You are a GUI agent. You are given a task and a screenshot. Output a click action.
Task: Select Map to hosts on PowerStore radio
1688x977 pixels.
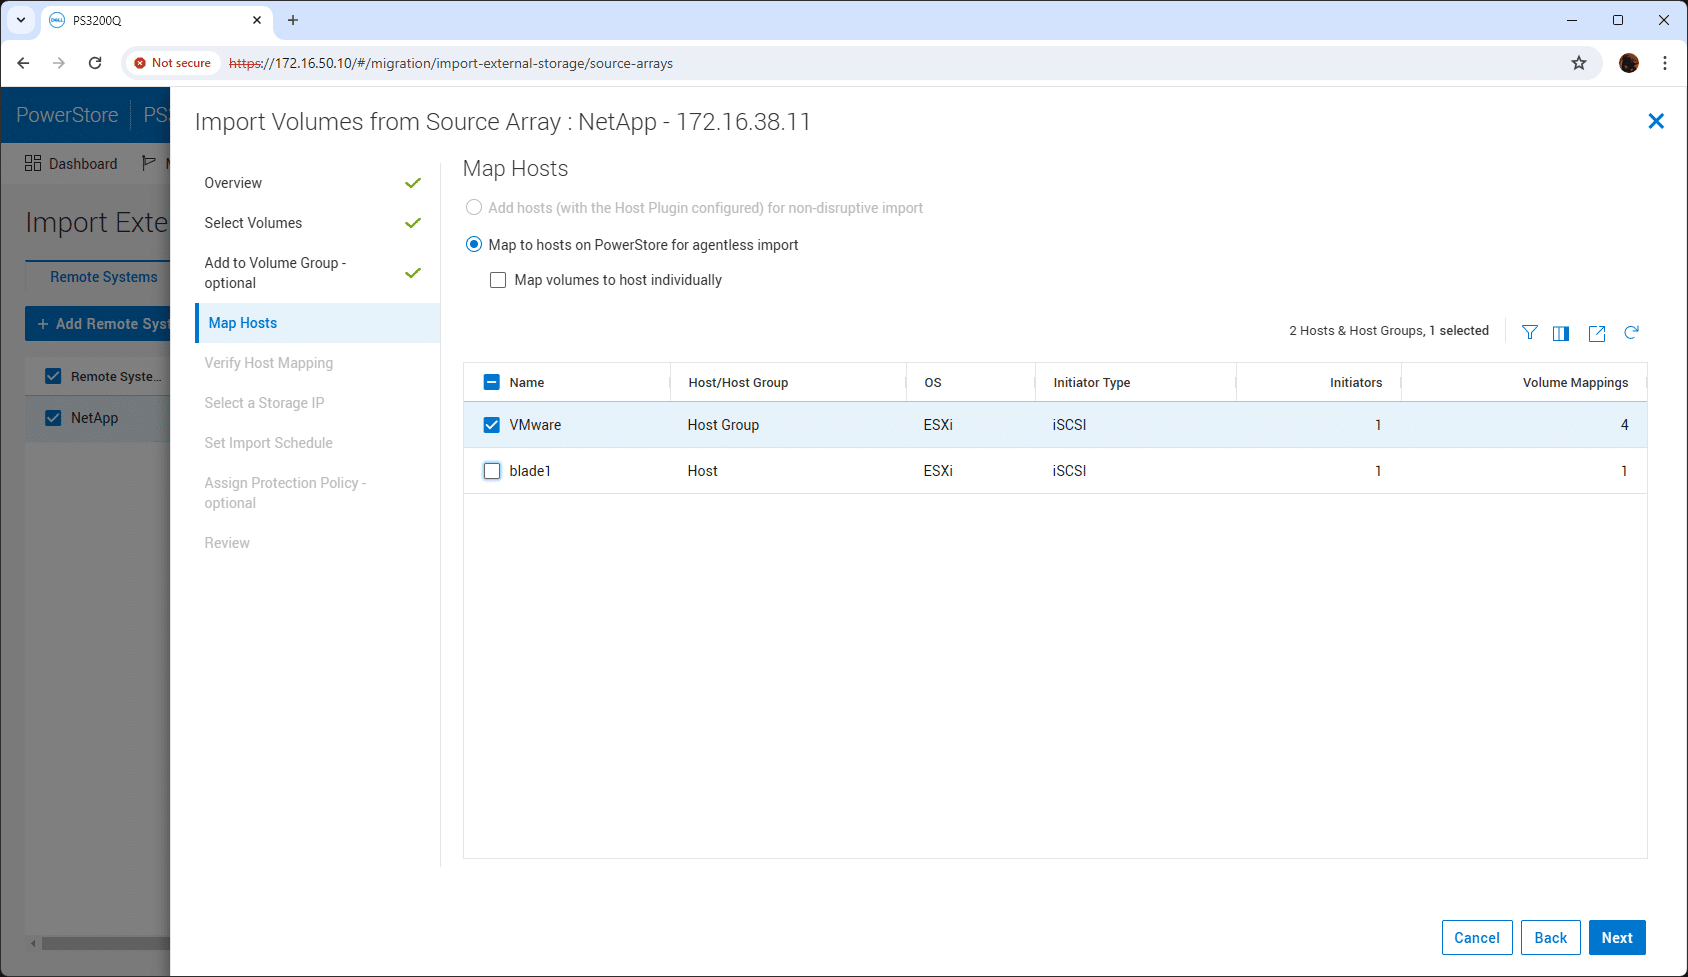[x=474, y=244]
